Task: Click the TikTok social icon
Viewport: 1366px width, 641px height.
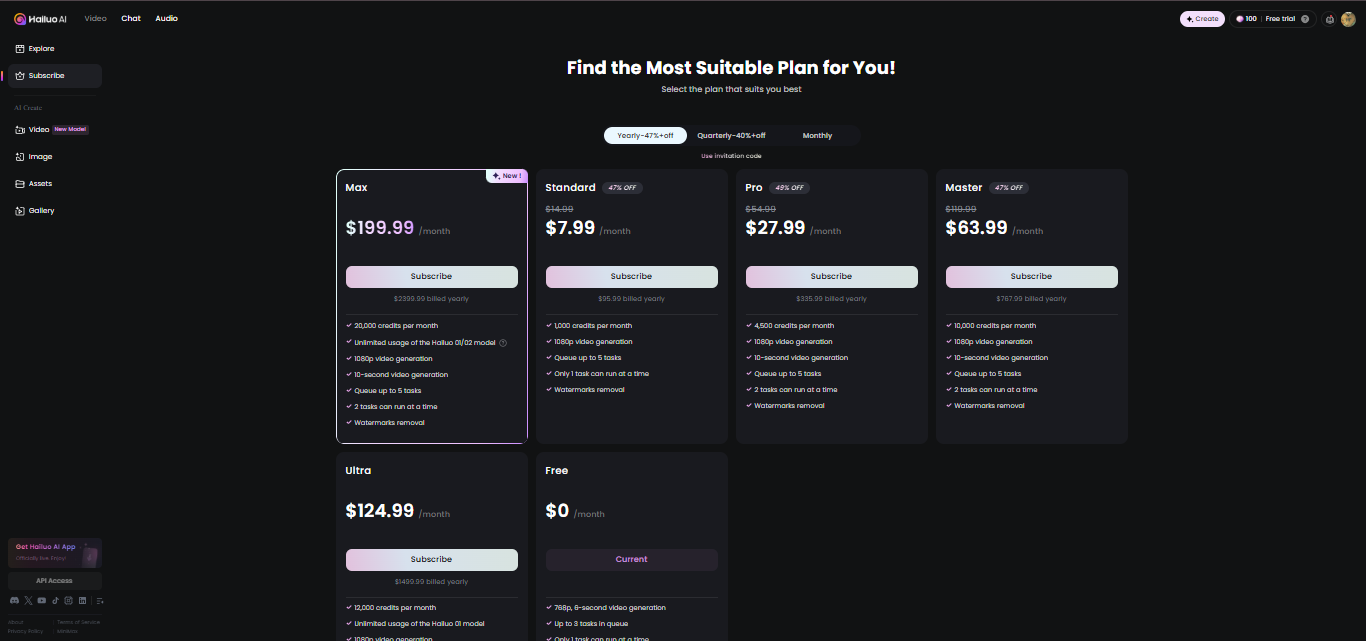Action: (55, 600)
